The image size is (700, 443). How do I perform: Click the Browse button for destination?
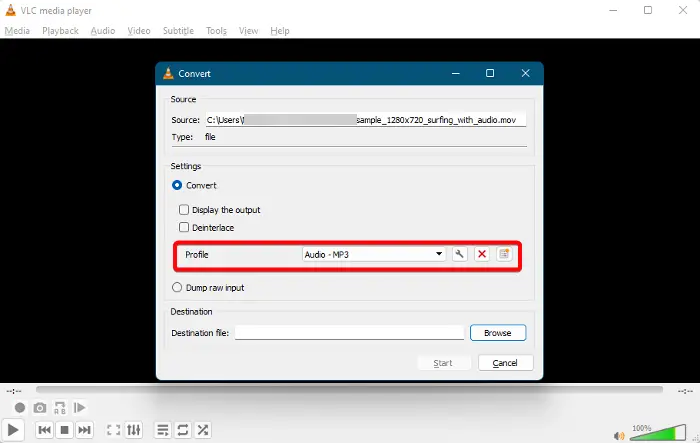click(498, 333)
